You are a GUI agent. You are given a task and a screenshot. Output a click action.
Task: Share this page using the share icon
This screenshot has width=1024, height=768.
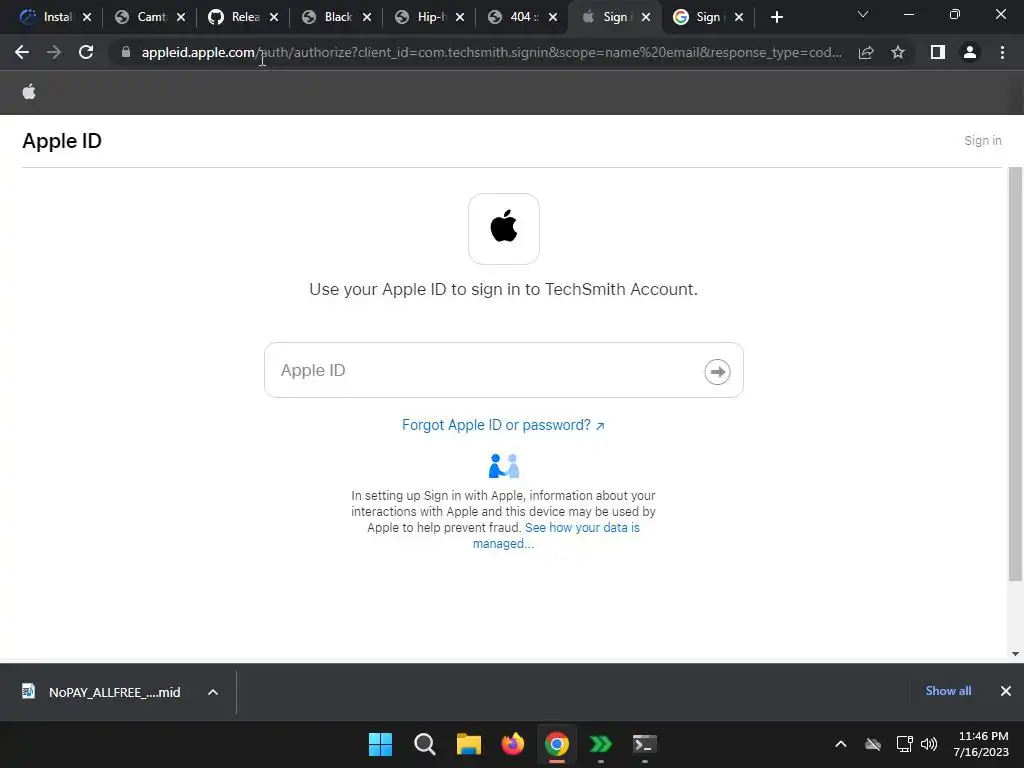click(866, 52)
